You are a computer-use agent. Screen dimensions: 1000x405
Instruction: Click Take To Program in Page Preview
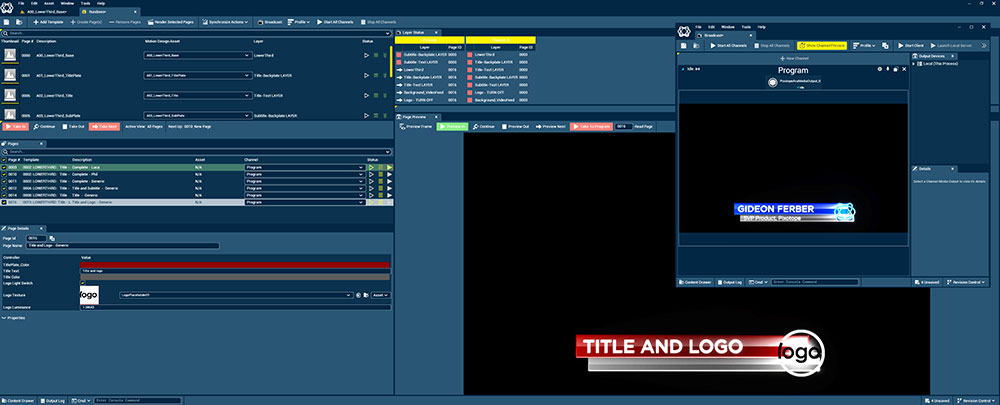(x=590, y=127)
